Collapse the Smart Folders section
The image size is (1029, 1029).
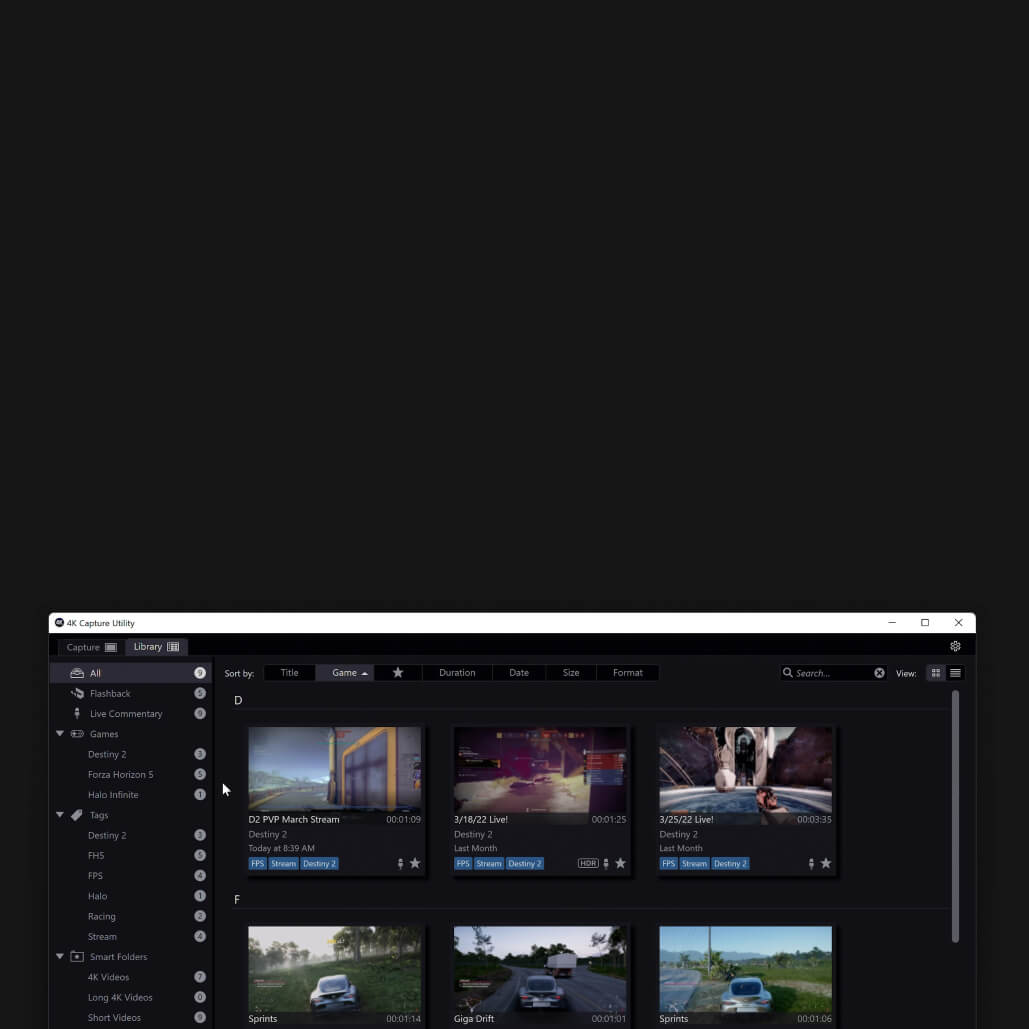pos(60,956)
